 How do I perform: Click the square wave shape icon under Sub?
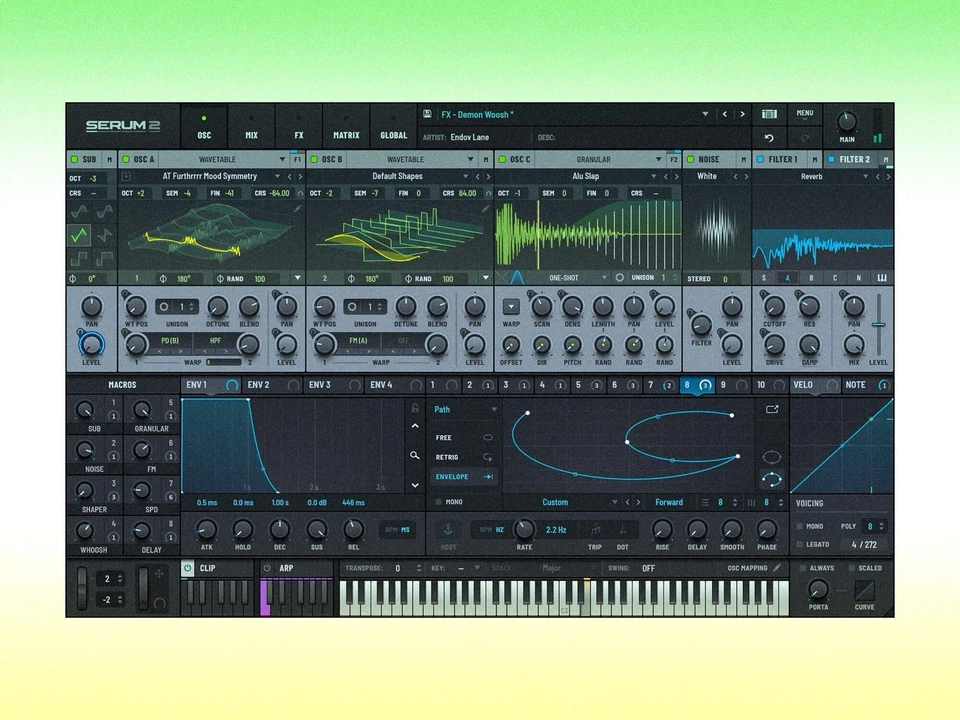79,258
